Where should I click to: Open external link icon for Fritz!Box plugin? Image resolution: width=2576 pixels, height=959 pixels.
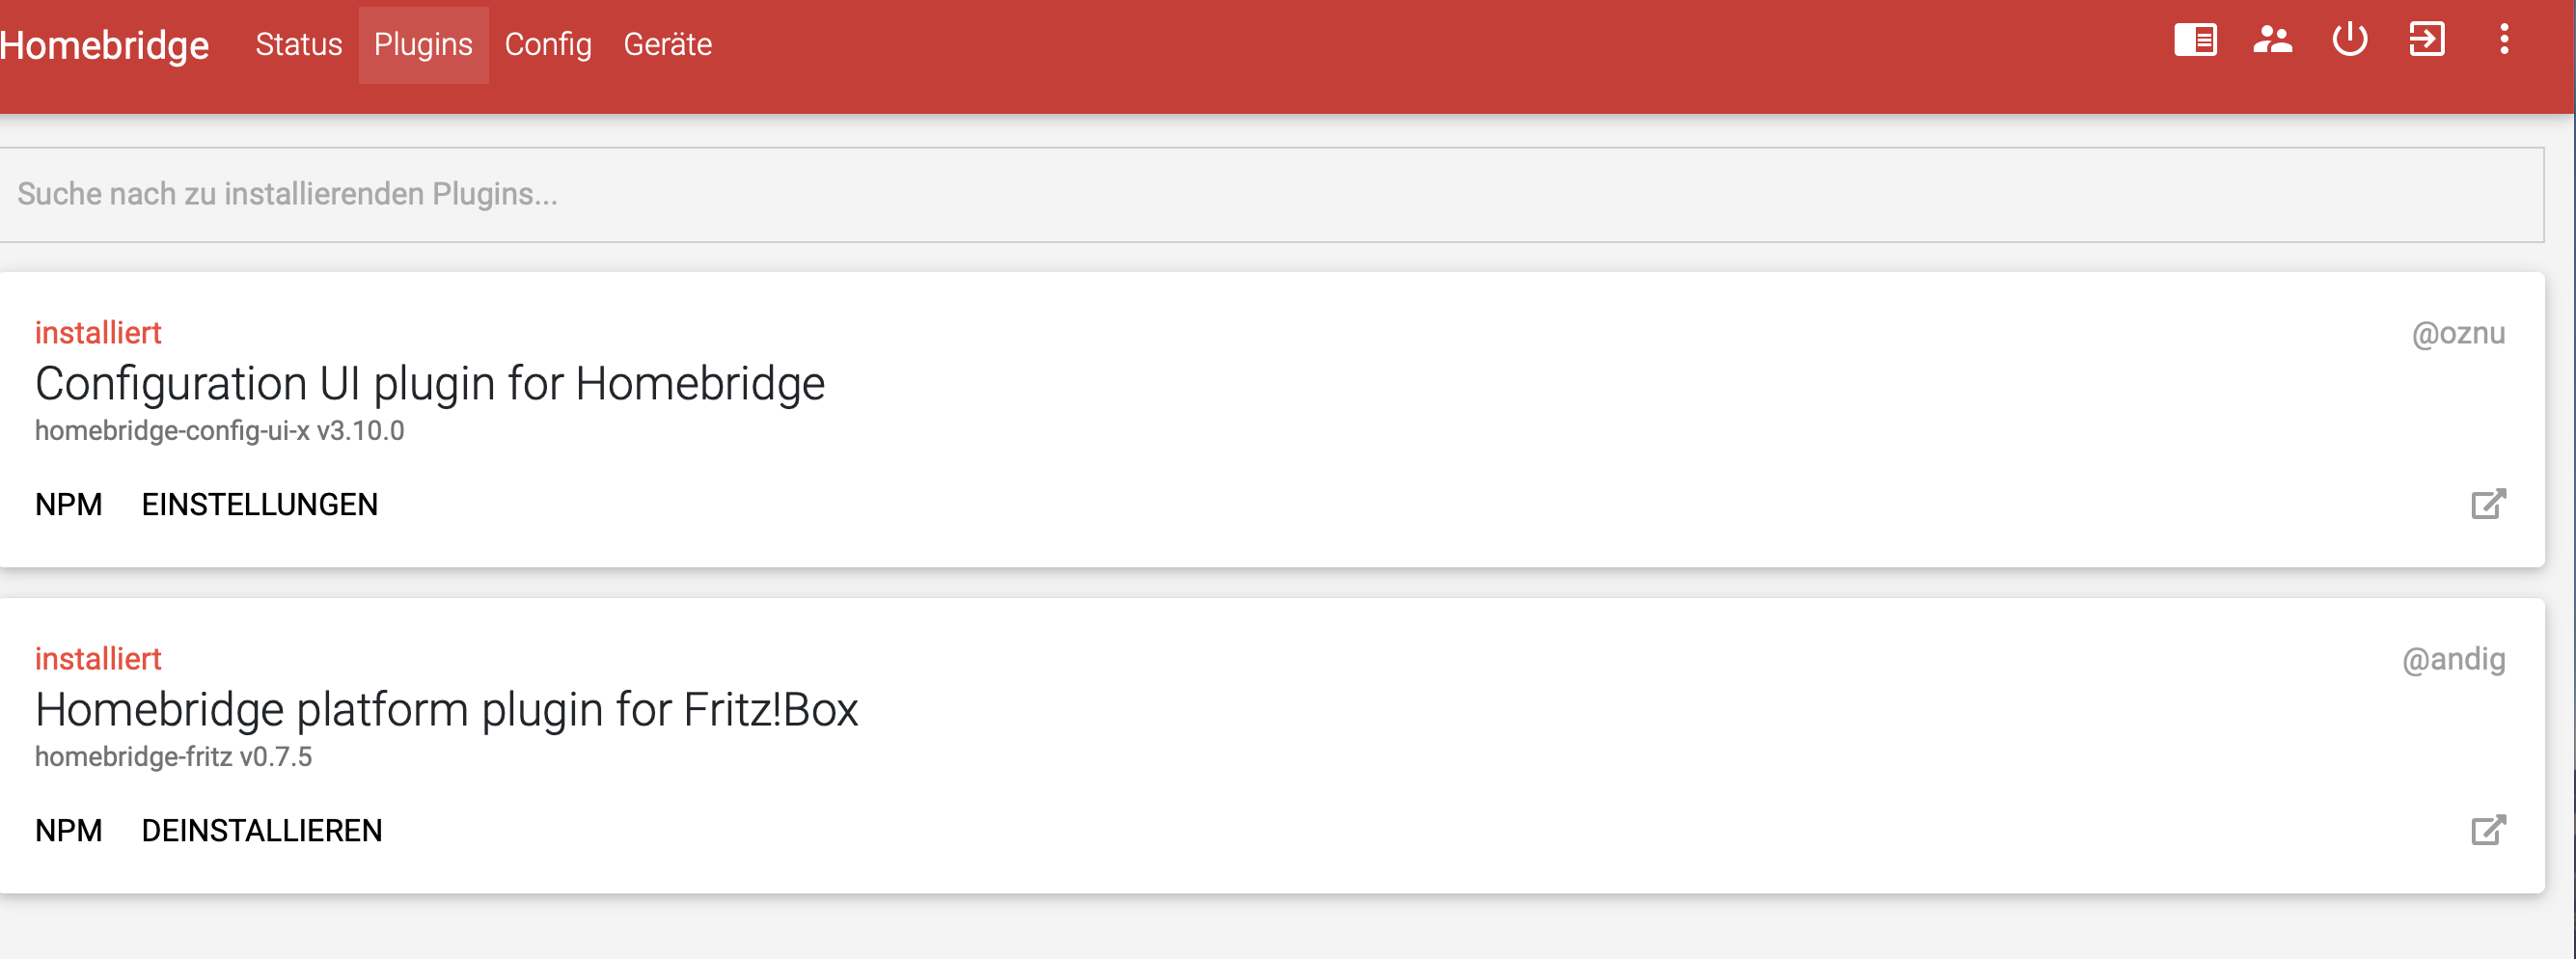point(2488,830)
